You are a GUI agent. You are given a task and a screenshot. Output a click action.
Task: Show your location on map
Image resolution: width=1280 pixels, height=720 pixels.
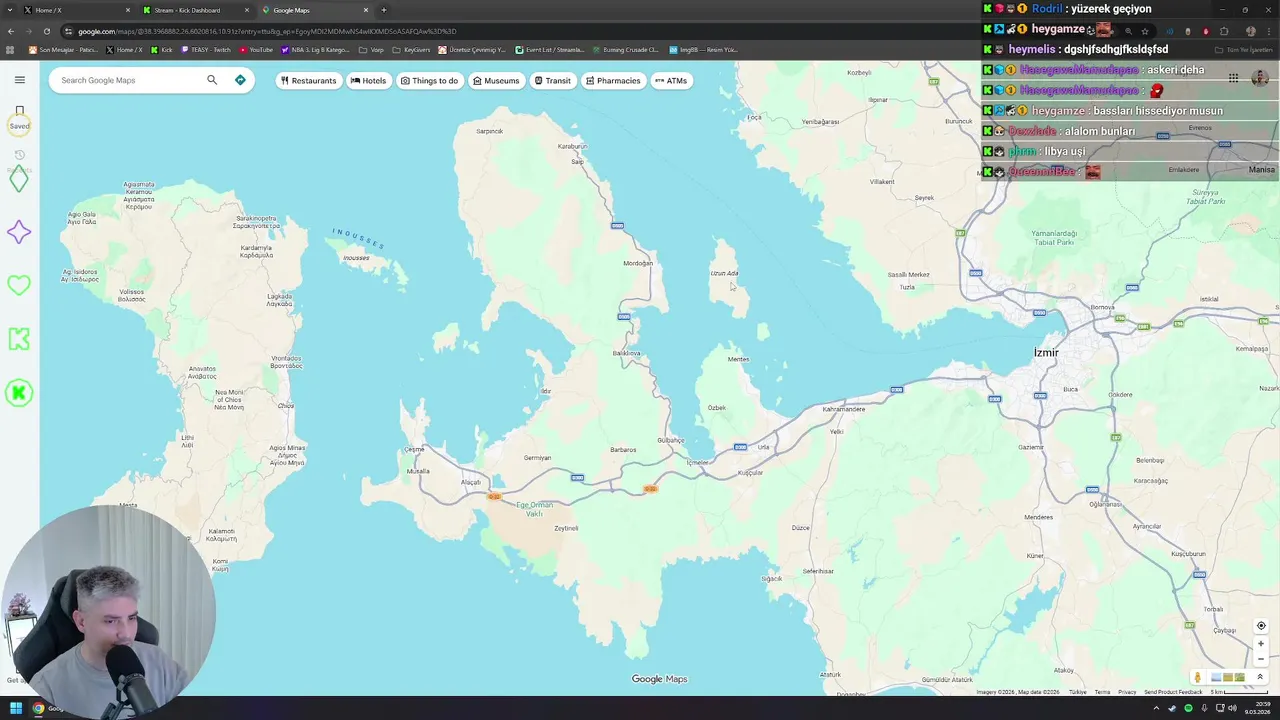point(1261,626)
